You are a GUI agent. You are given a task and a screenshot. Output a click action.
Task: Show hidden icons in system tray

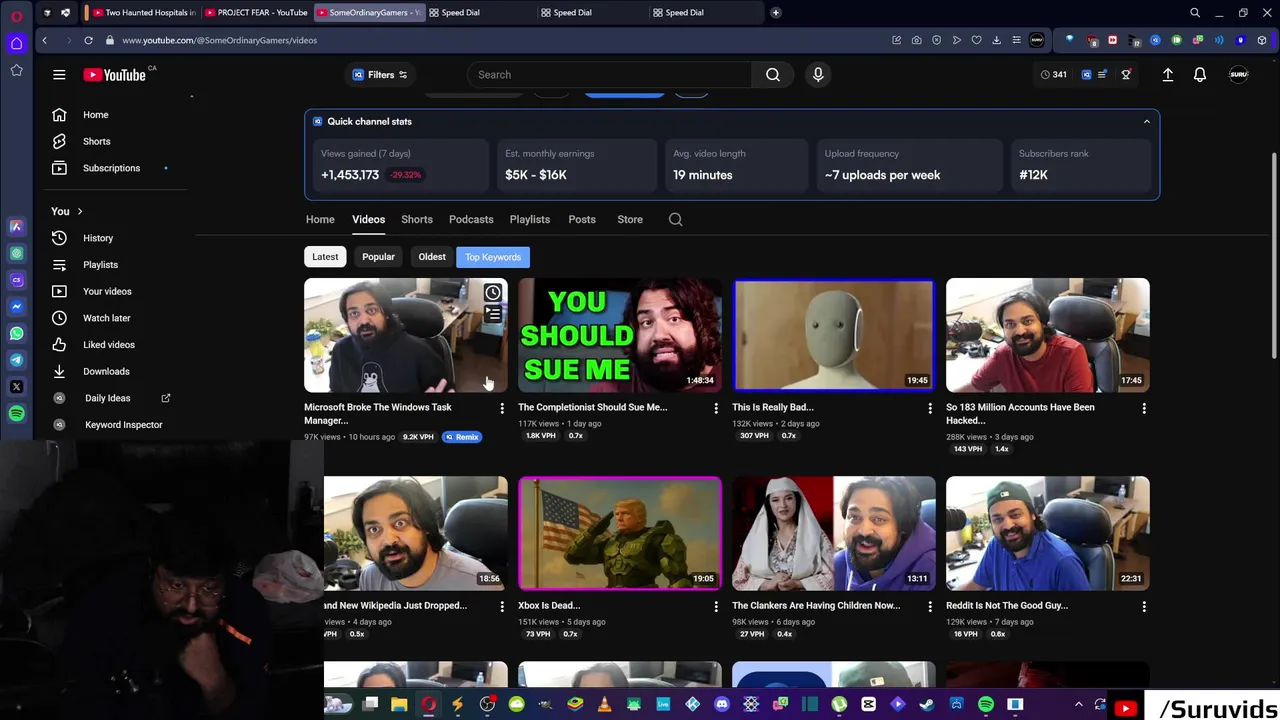pos(1078,705)
